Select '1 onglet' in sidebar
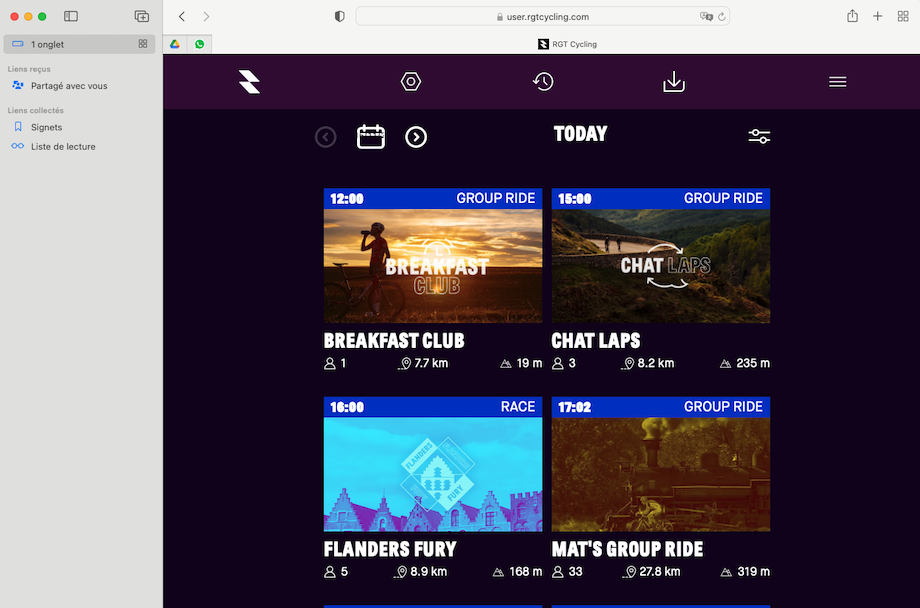This screenshot has width=920, height=608. [x=79, y=44]
